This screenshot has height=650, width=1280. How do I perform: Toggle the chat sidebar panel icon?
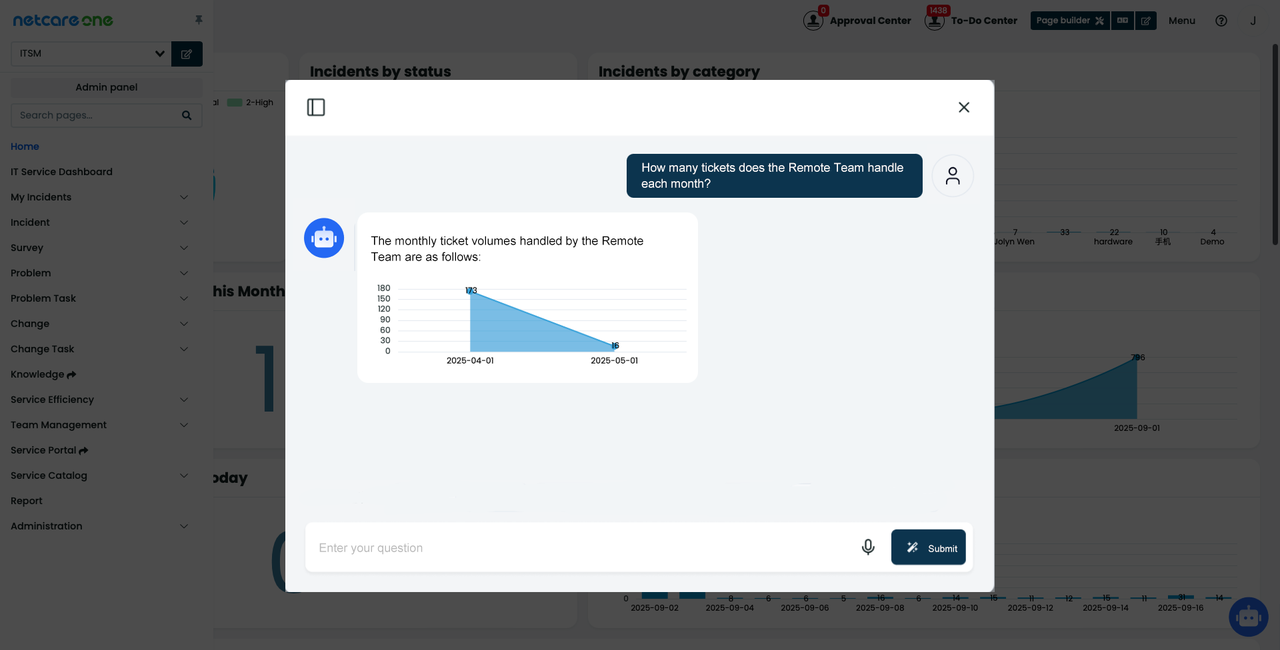(x=316, y=107)
